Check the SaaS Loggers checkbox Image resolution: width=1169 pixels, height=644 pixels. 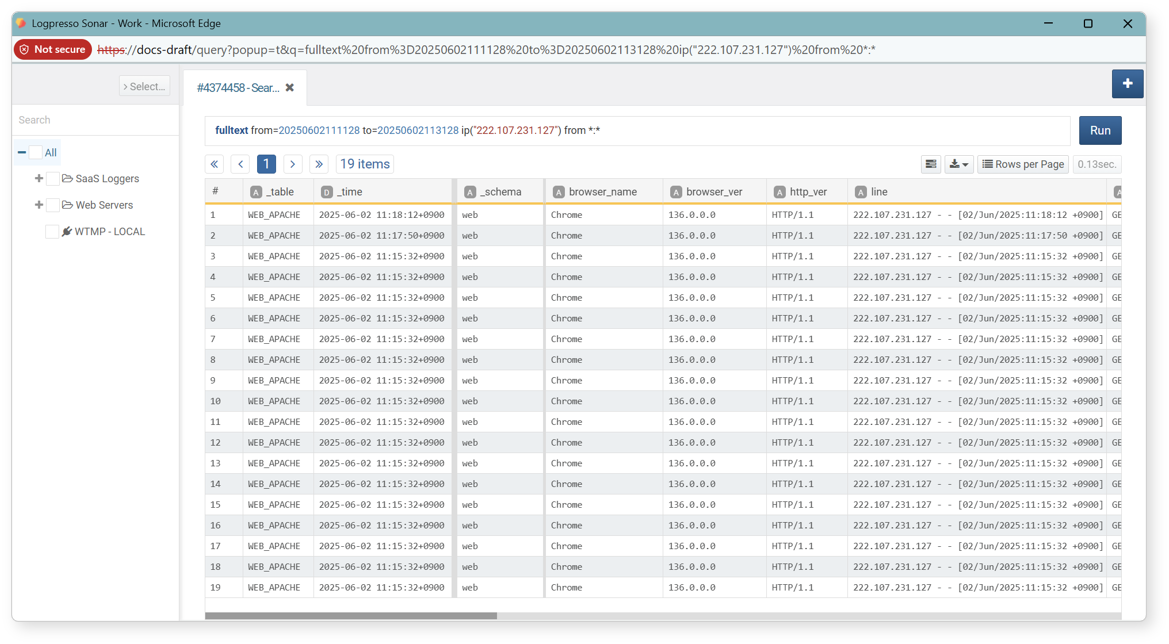point(53,179)
